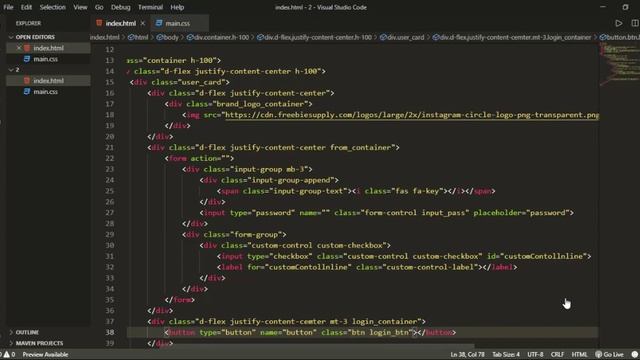Click the CSS icon beside main.css in folder 2
This screenshot has height=360, width=640.
(27, 91)
